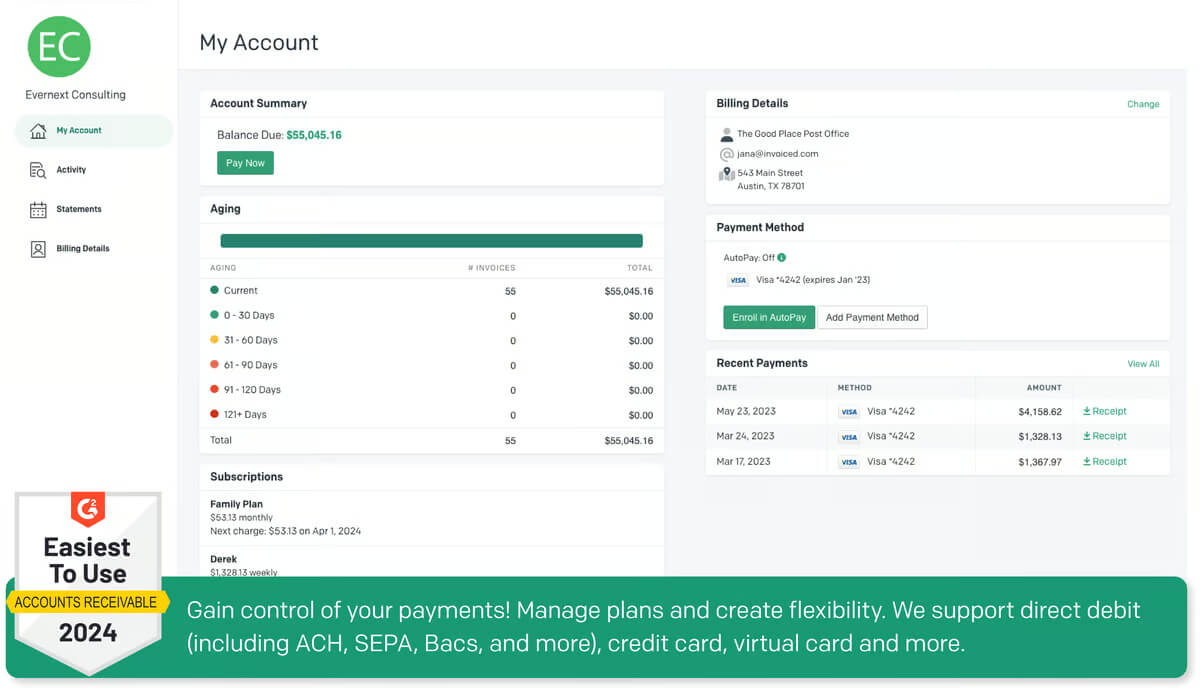The image size is (1200, 688).
Task: Click the red dot next to 121+ Days
Action: point(214,414)
